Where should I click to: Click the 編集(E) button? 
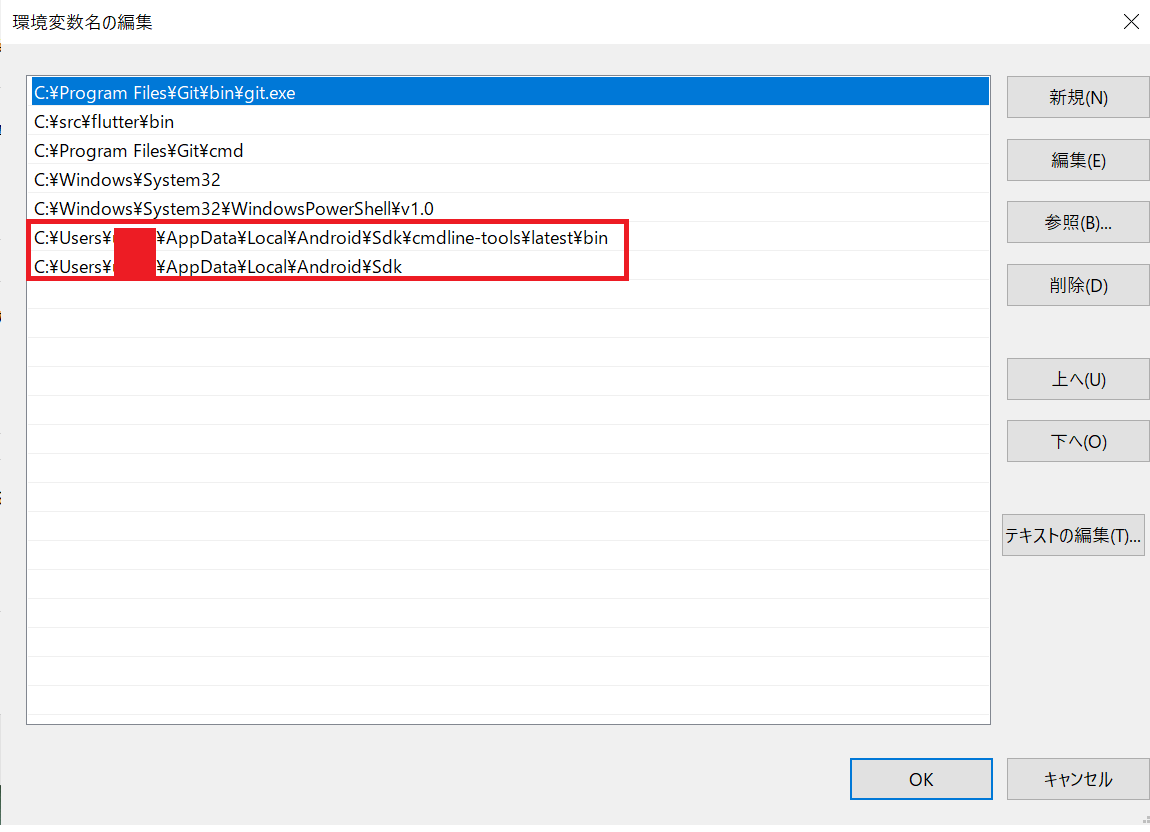1077,160
